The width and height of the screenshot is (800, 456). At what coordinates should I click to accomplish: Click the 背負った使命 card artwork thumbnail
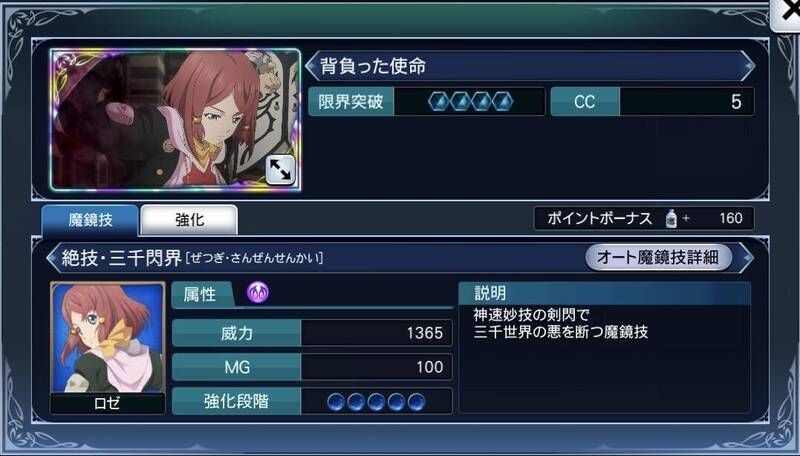click(x=176, y=120)
